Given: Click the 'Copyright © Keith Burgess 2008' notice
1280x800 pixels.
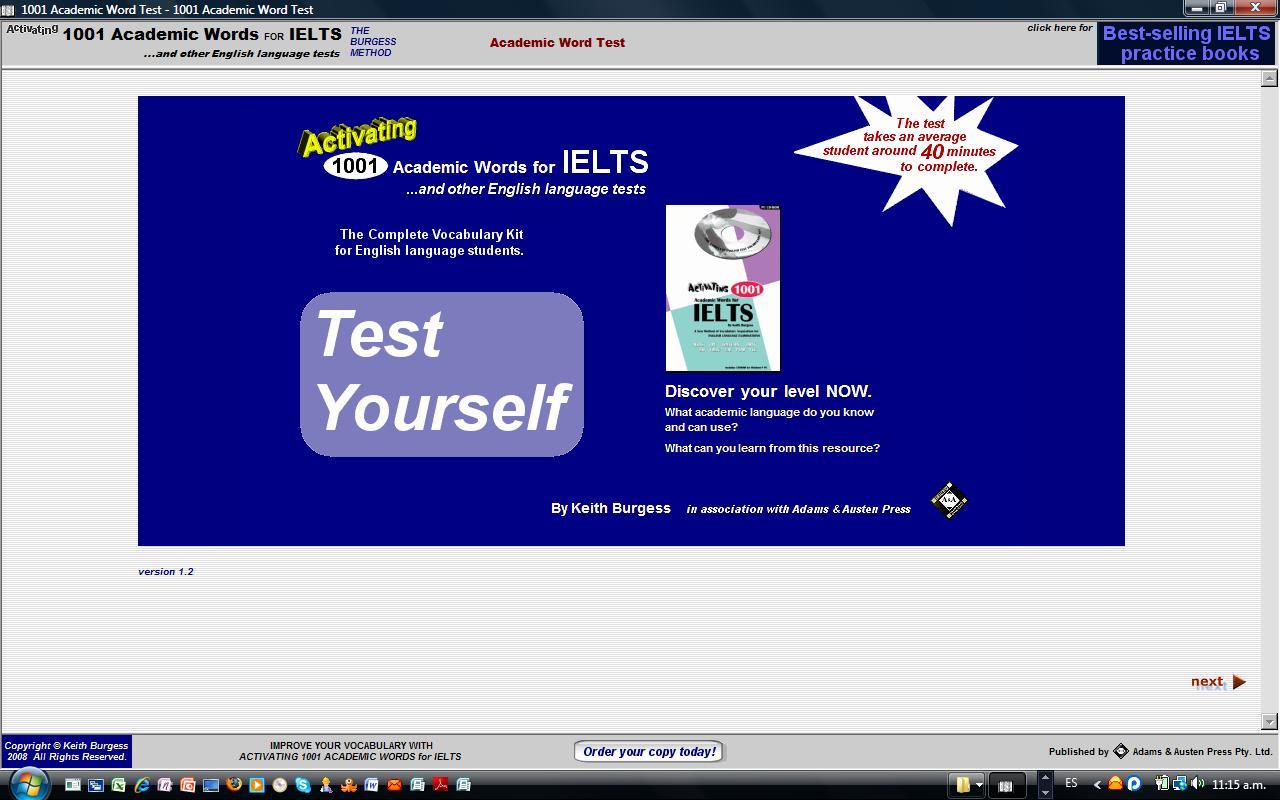Looking at the screenshot, I should [x=67, y=751].
